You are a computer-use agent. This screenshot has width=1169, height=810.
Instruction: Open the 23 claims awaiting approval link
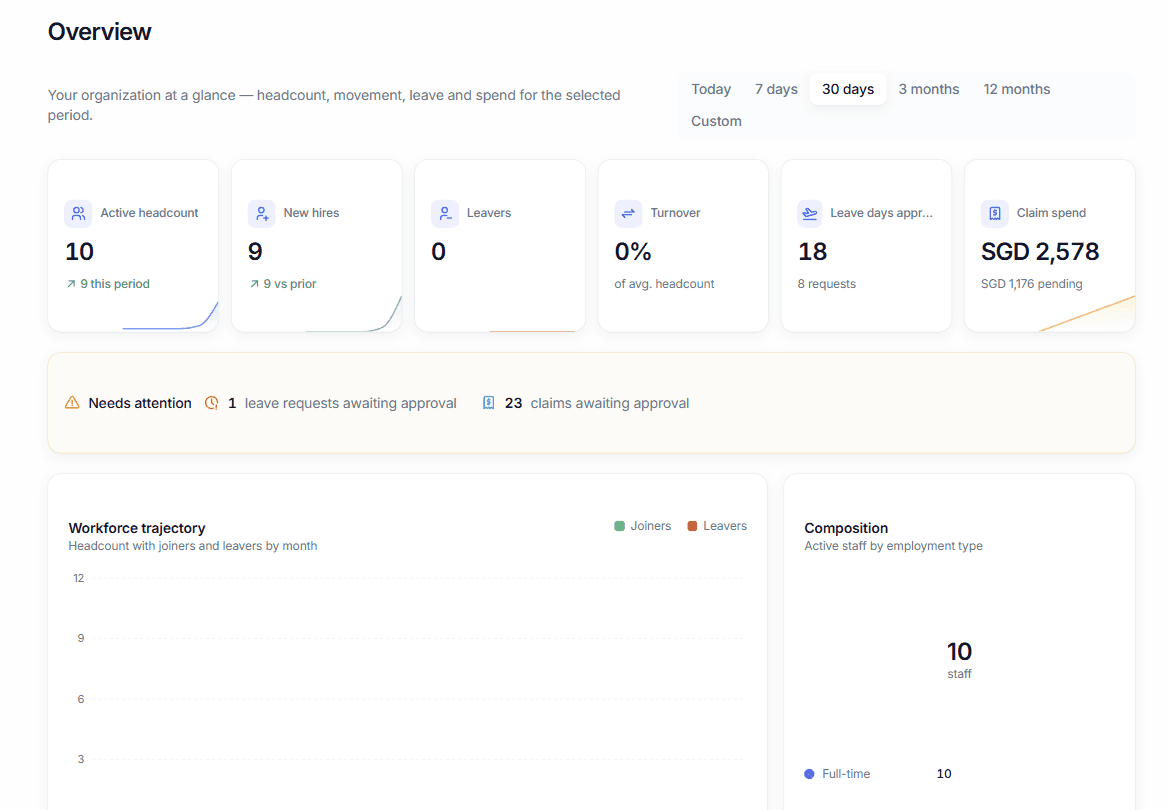(585, 403)
